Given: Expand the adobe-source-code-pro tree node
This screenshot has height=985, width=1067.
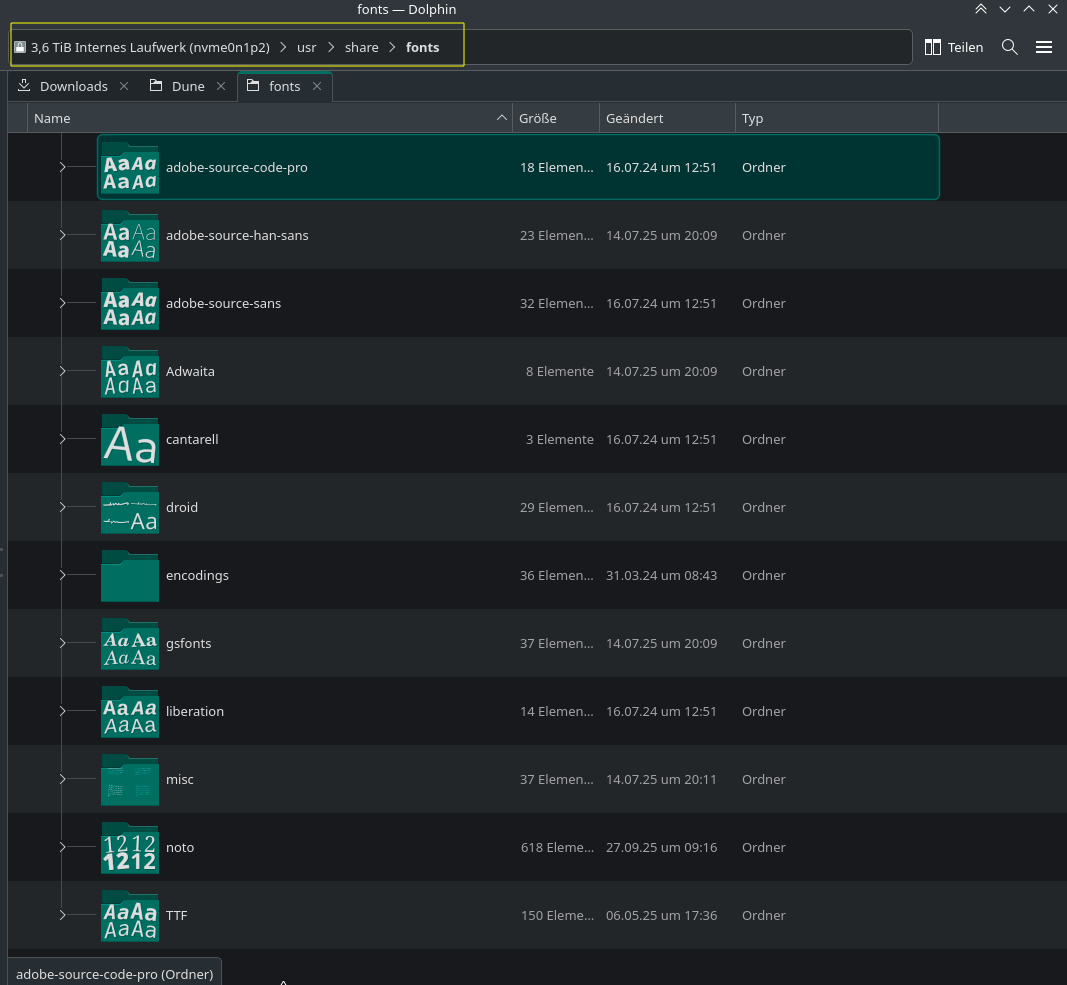Looking at the screenshot, I should (x=63, y=167).
